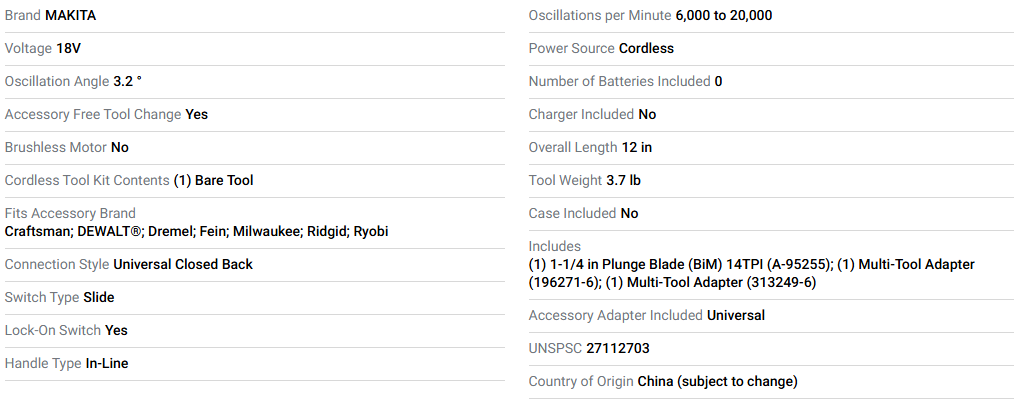Click the Brand MAKITA value
This screenshot has height=399, width=1014.
tap(70, 16)
